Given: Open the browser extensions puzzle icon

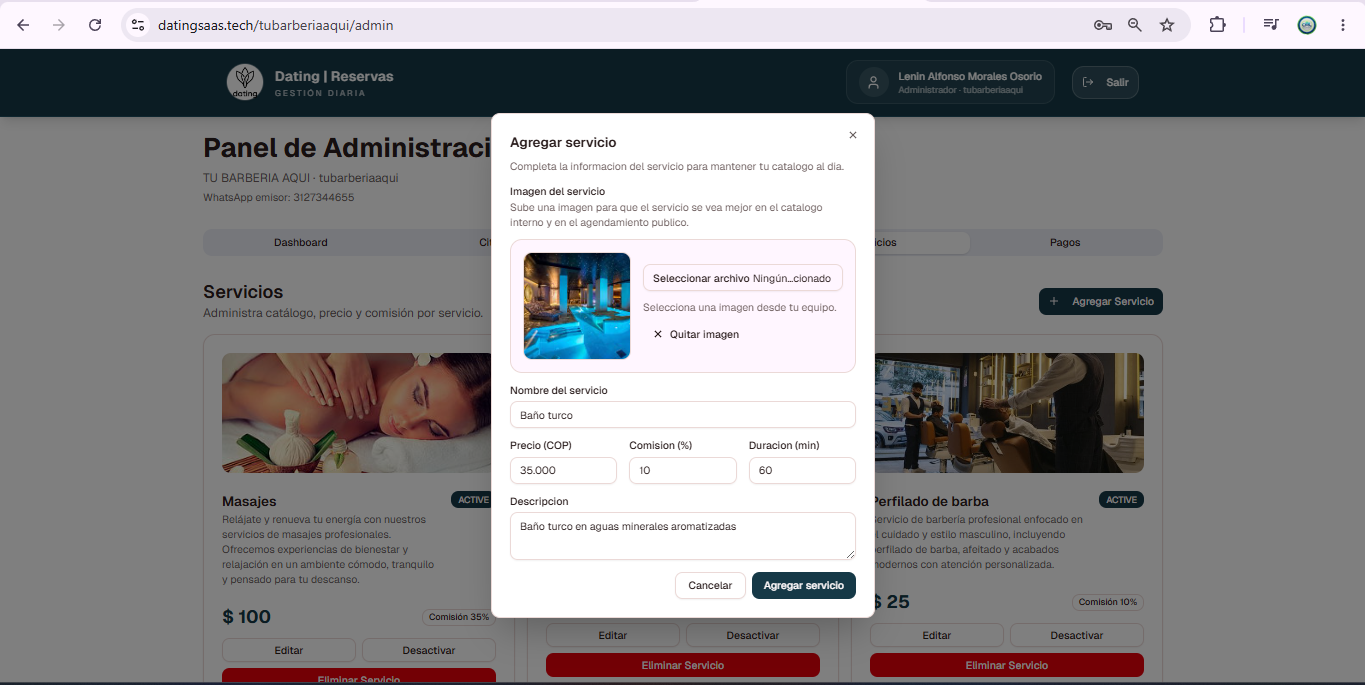Looking at the screenshot, I should pyautogui.click(x=1217, y=25).
